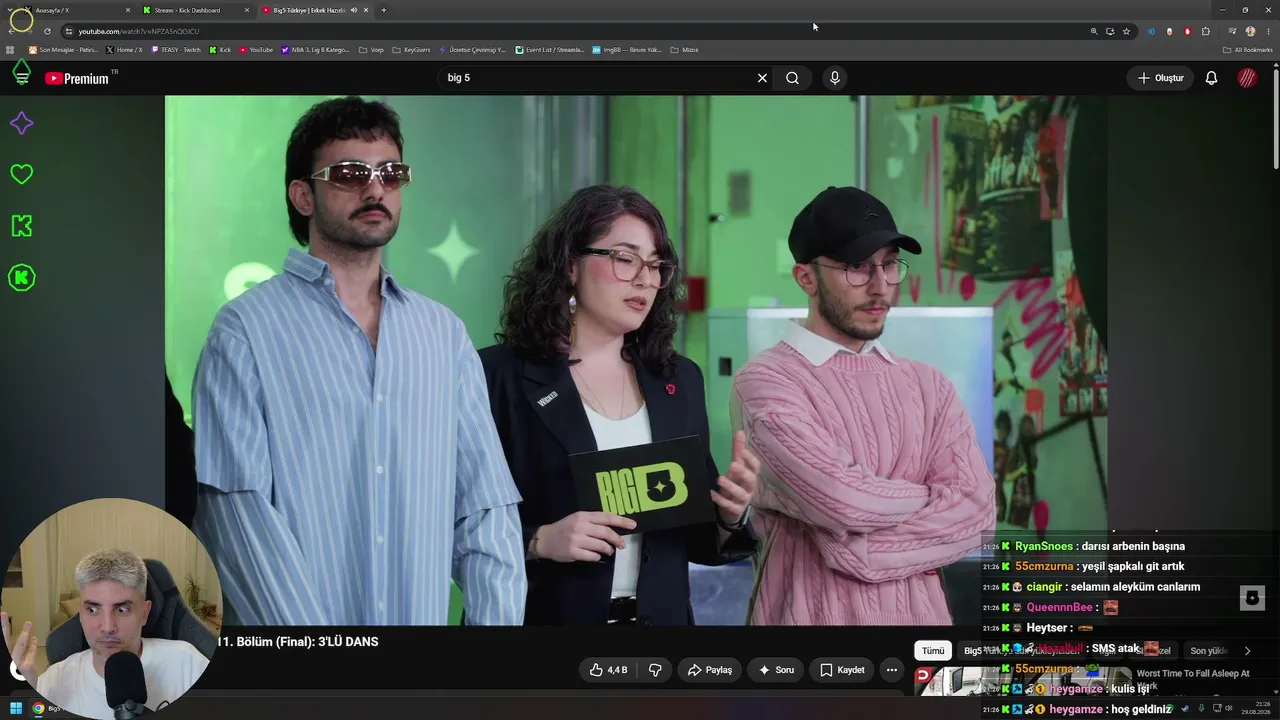Open Chrome from the Windows taskbar

39,709
